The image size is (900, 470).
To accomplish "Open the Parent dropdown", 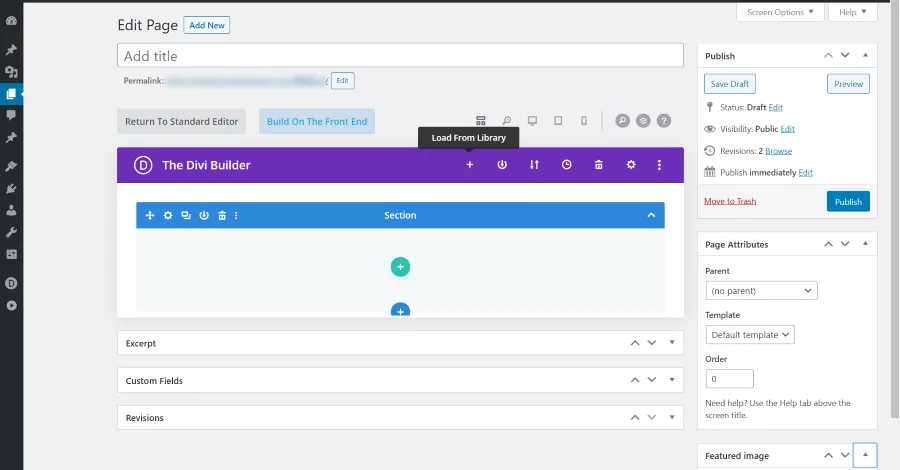I will [x=761, y=290].
